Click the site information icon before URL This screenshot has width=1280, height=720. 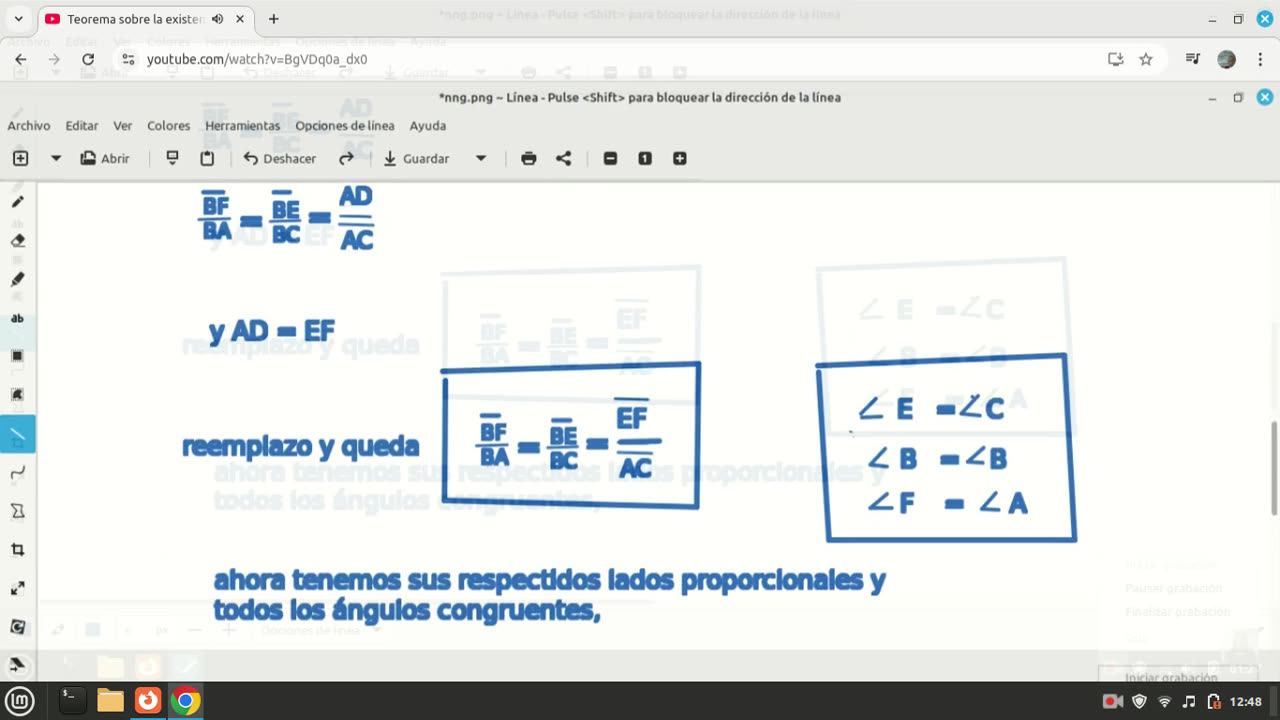126,59
